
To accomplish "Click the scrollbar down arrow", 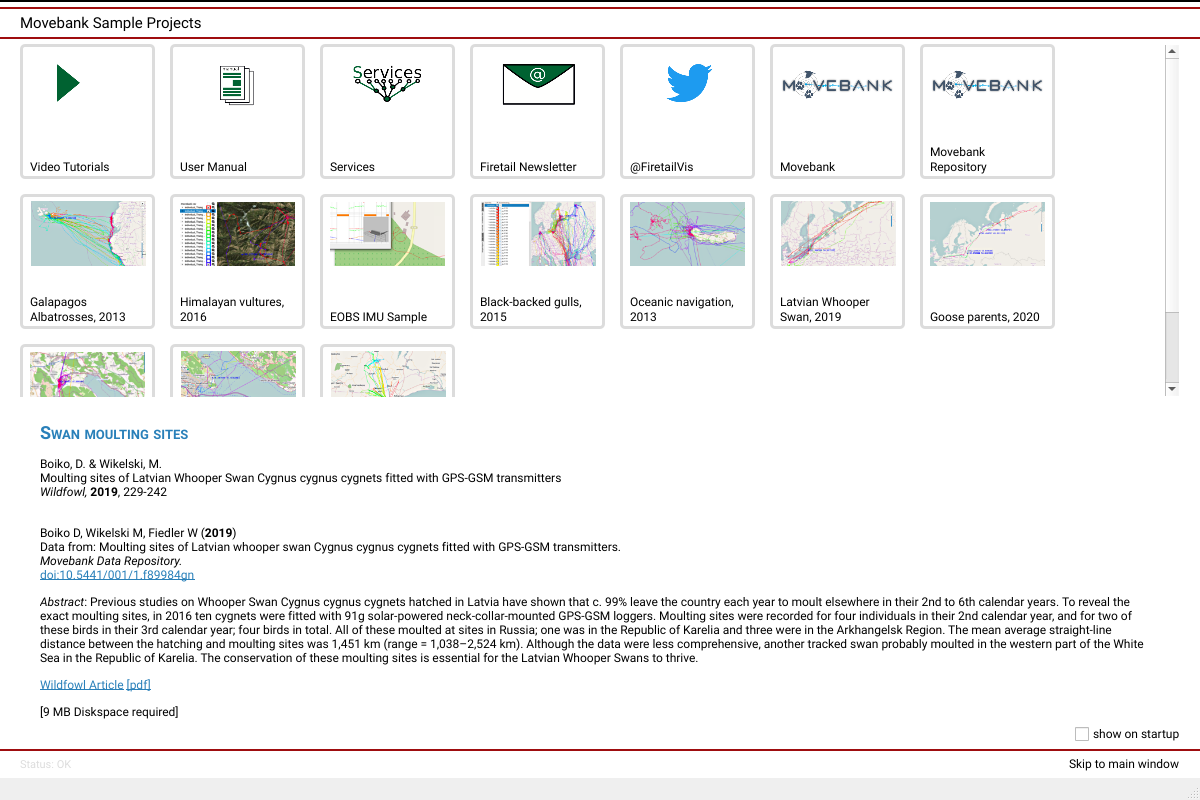I will click(x=1172, y=388).
